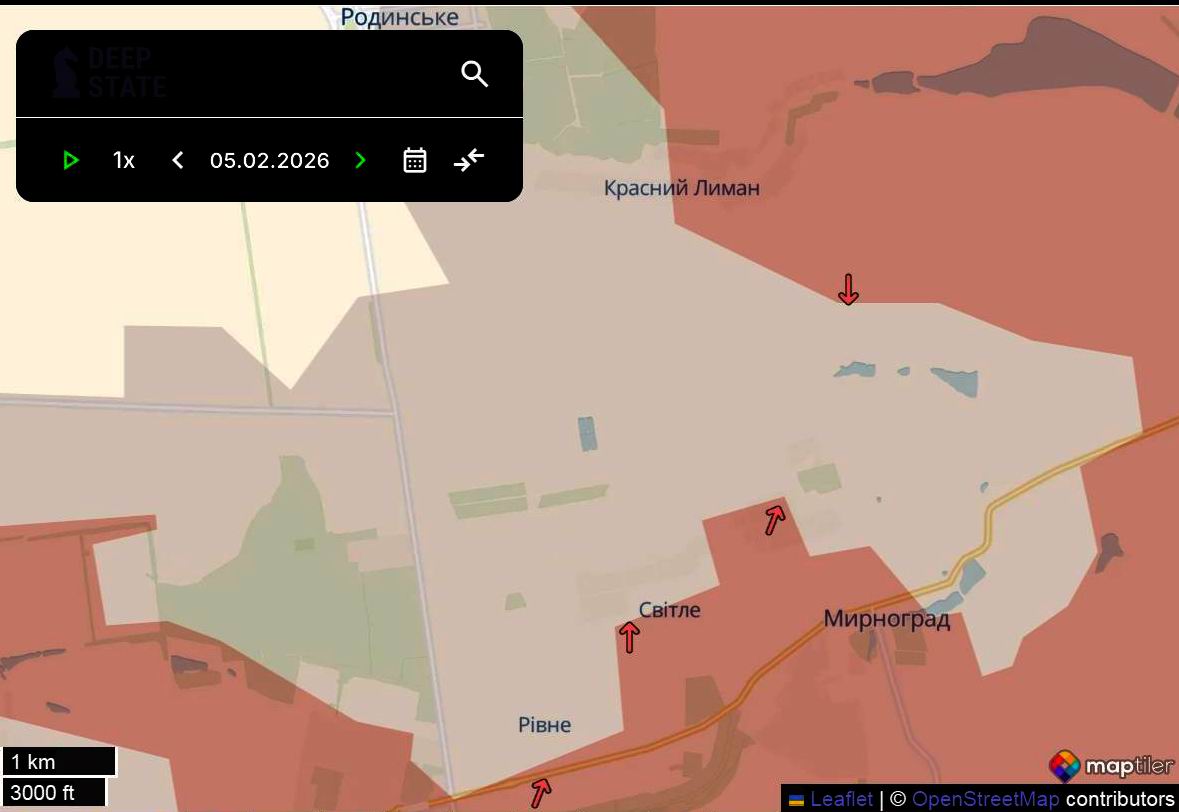Select the downward red arrow near Красний Лиман
The width and height of the screenshot is (1179, 812).
point(847,291)
